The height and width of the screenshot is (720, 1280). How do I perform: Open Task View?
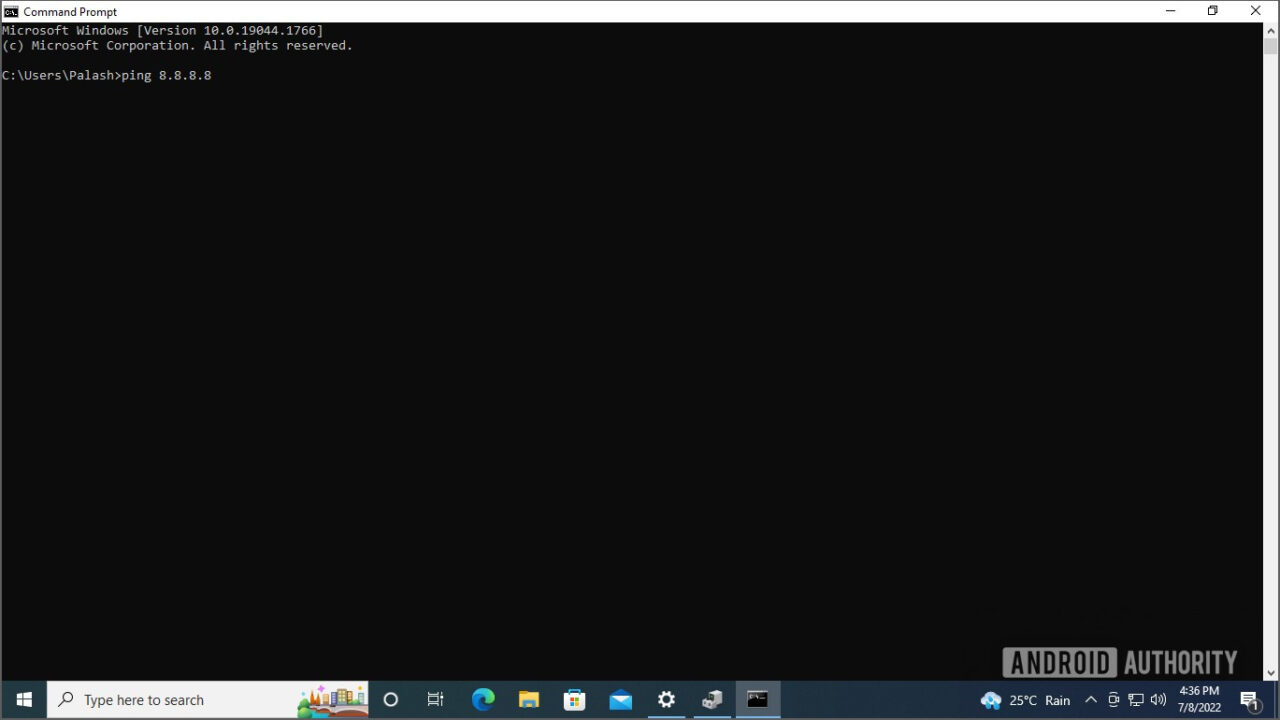435,699
